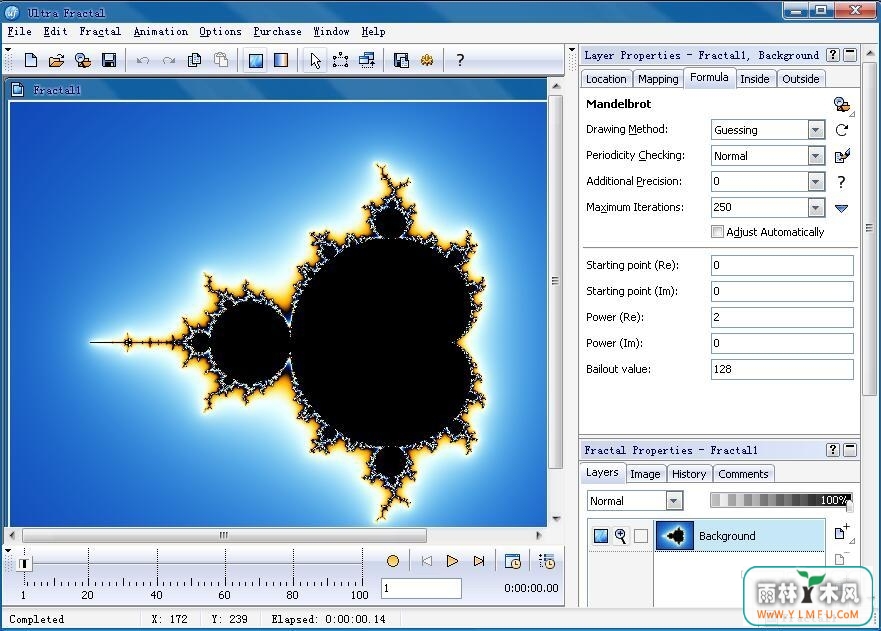Click the Timeline view icon
This screenshot has height=631, width=881.
click(x=546, y=561)
